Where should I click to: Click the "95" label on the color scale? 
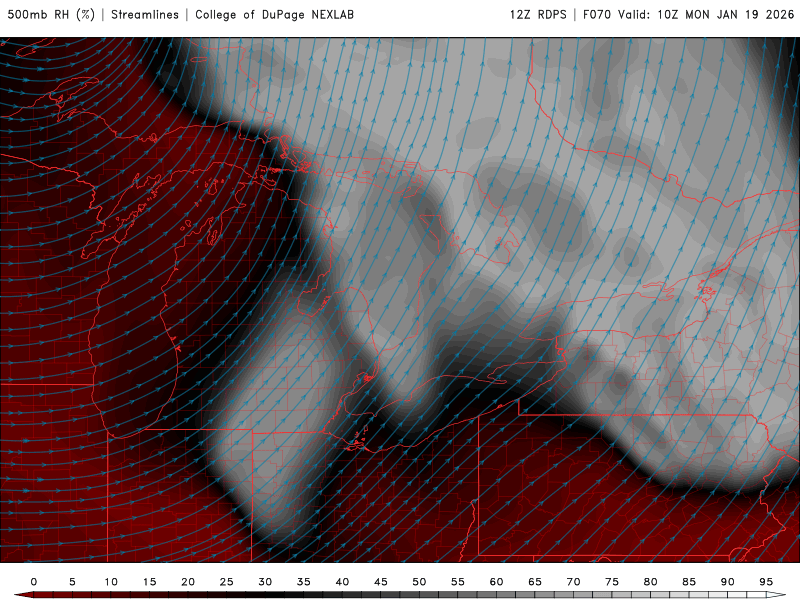[x=766, y=582]
